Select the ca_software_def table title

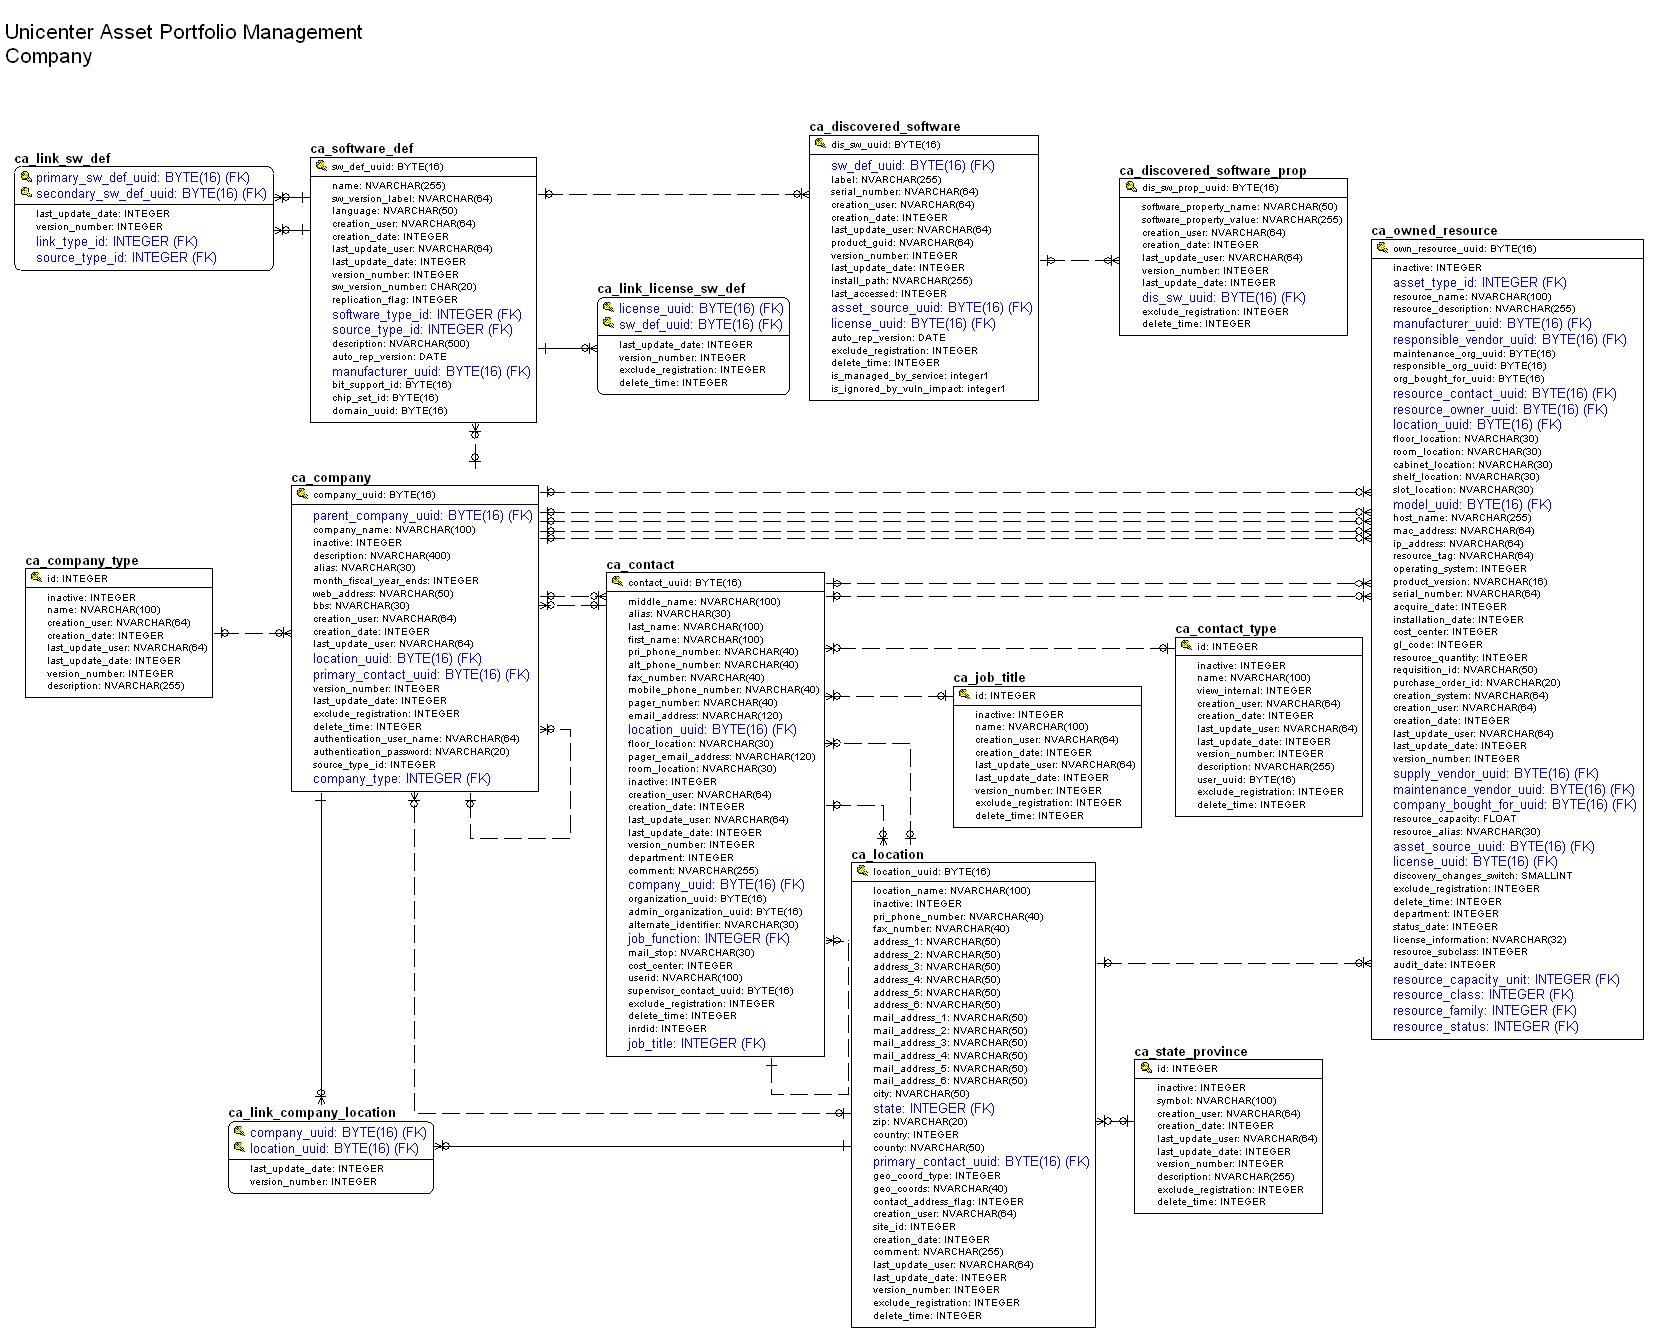(362, 149)
